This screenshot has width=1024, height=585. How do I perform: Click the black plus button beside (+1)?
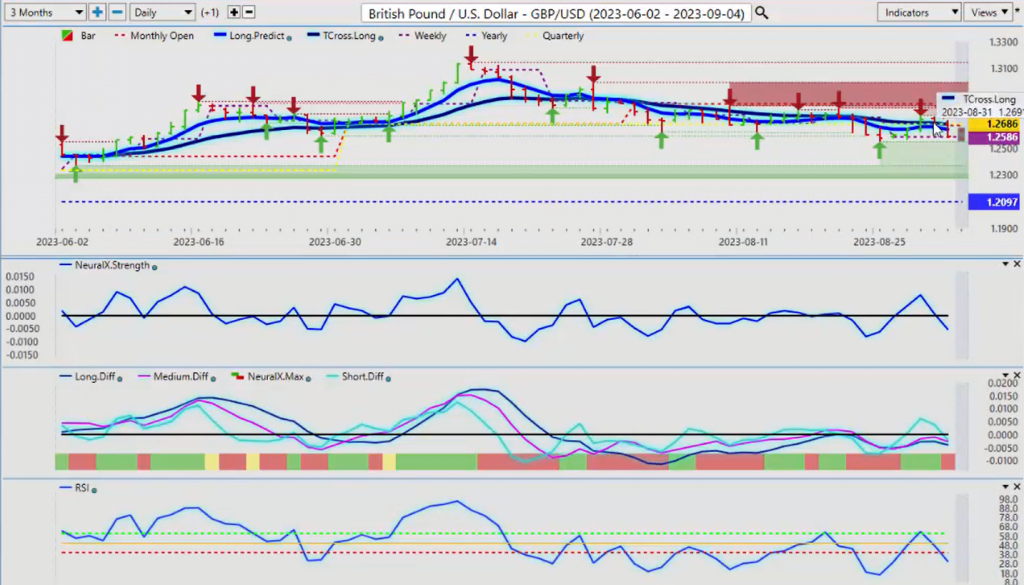click(x=234, y=12)
